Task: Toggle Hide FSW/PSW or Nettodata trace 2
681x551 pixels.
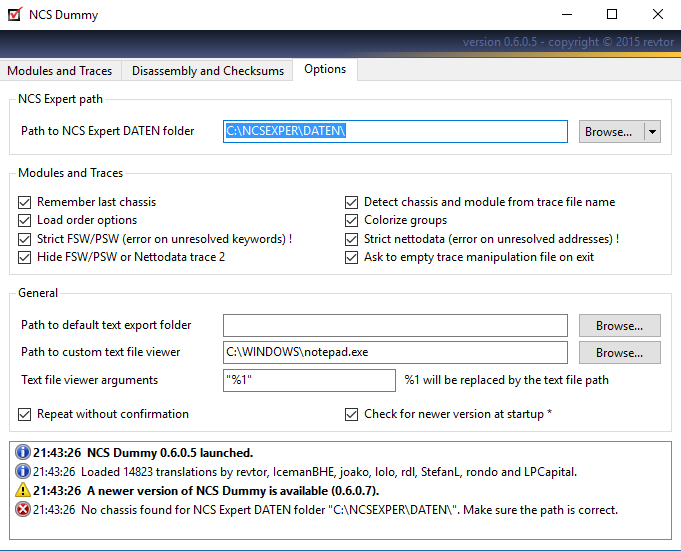Action: point(25,257)
